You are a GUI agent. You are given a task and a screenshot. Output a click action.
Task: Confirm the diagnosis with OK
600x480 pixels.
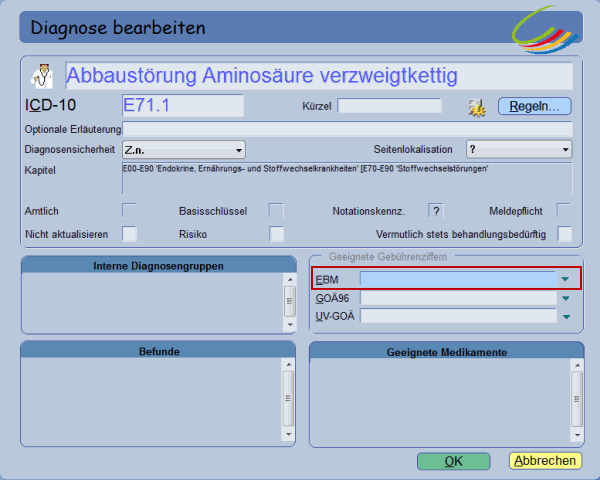(453, 461)
